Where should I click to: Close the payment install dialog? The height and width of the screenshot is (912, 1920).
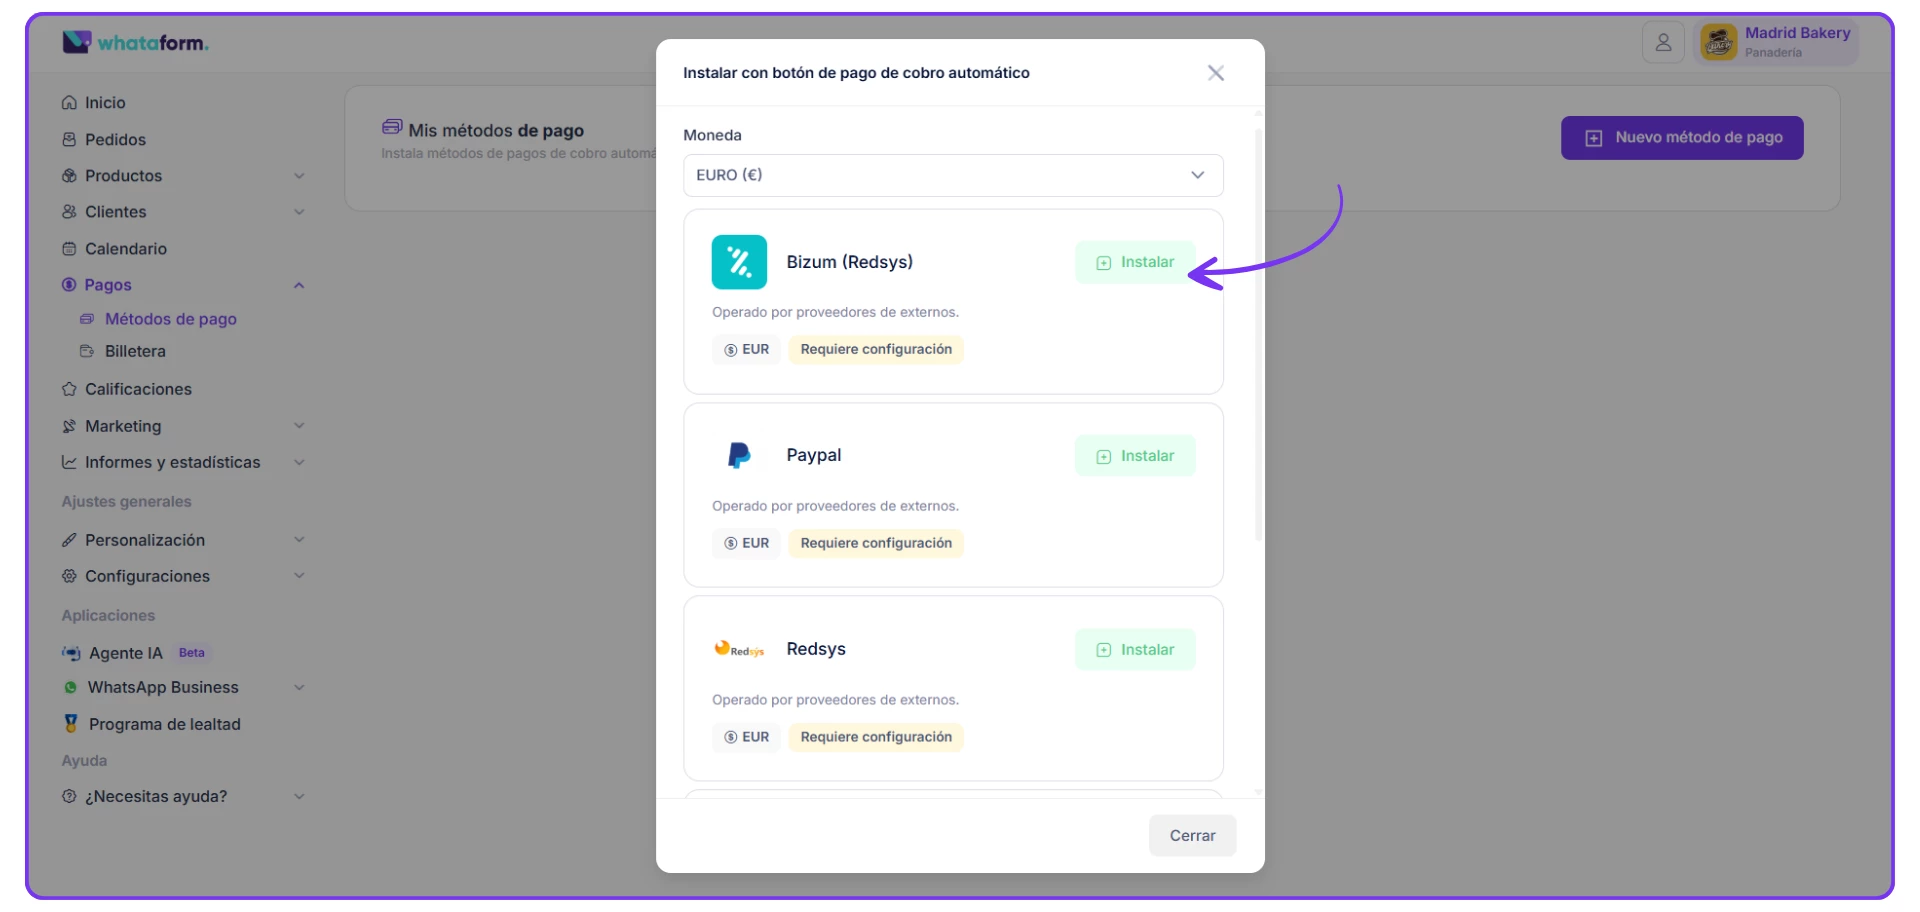click(x=1215, y=73)
